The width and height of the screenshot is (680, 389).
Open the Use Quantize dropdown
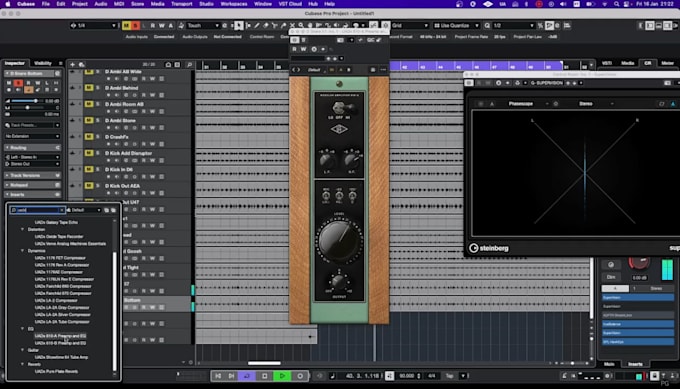(456, 26)
